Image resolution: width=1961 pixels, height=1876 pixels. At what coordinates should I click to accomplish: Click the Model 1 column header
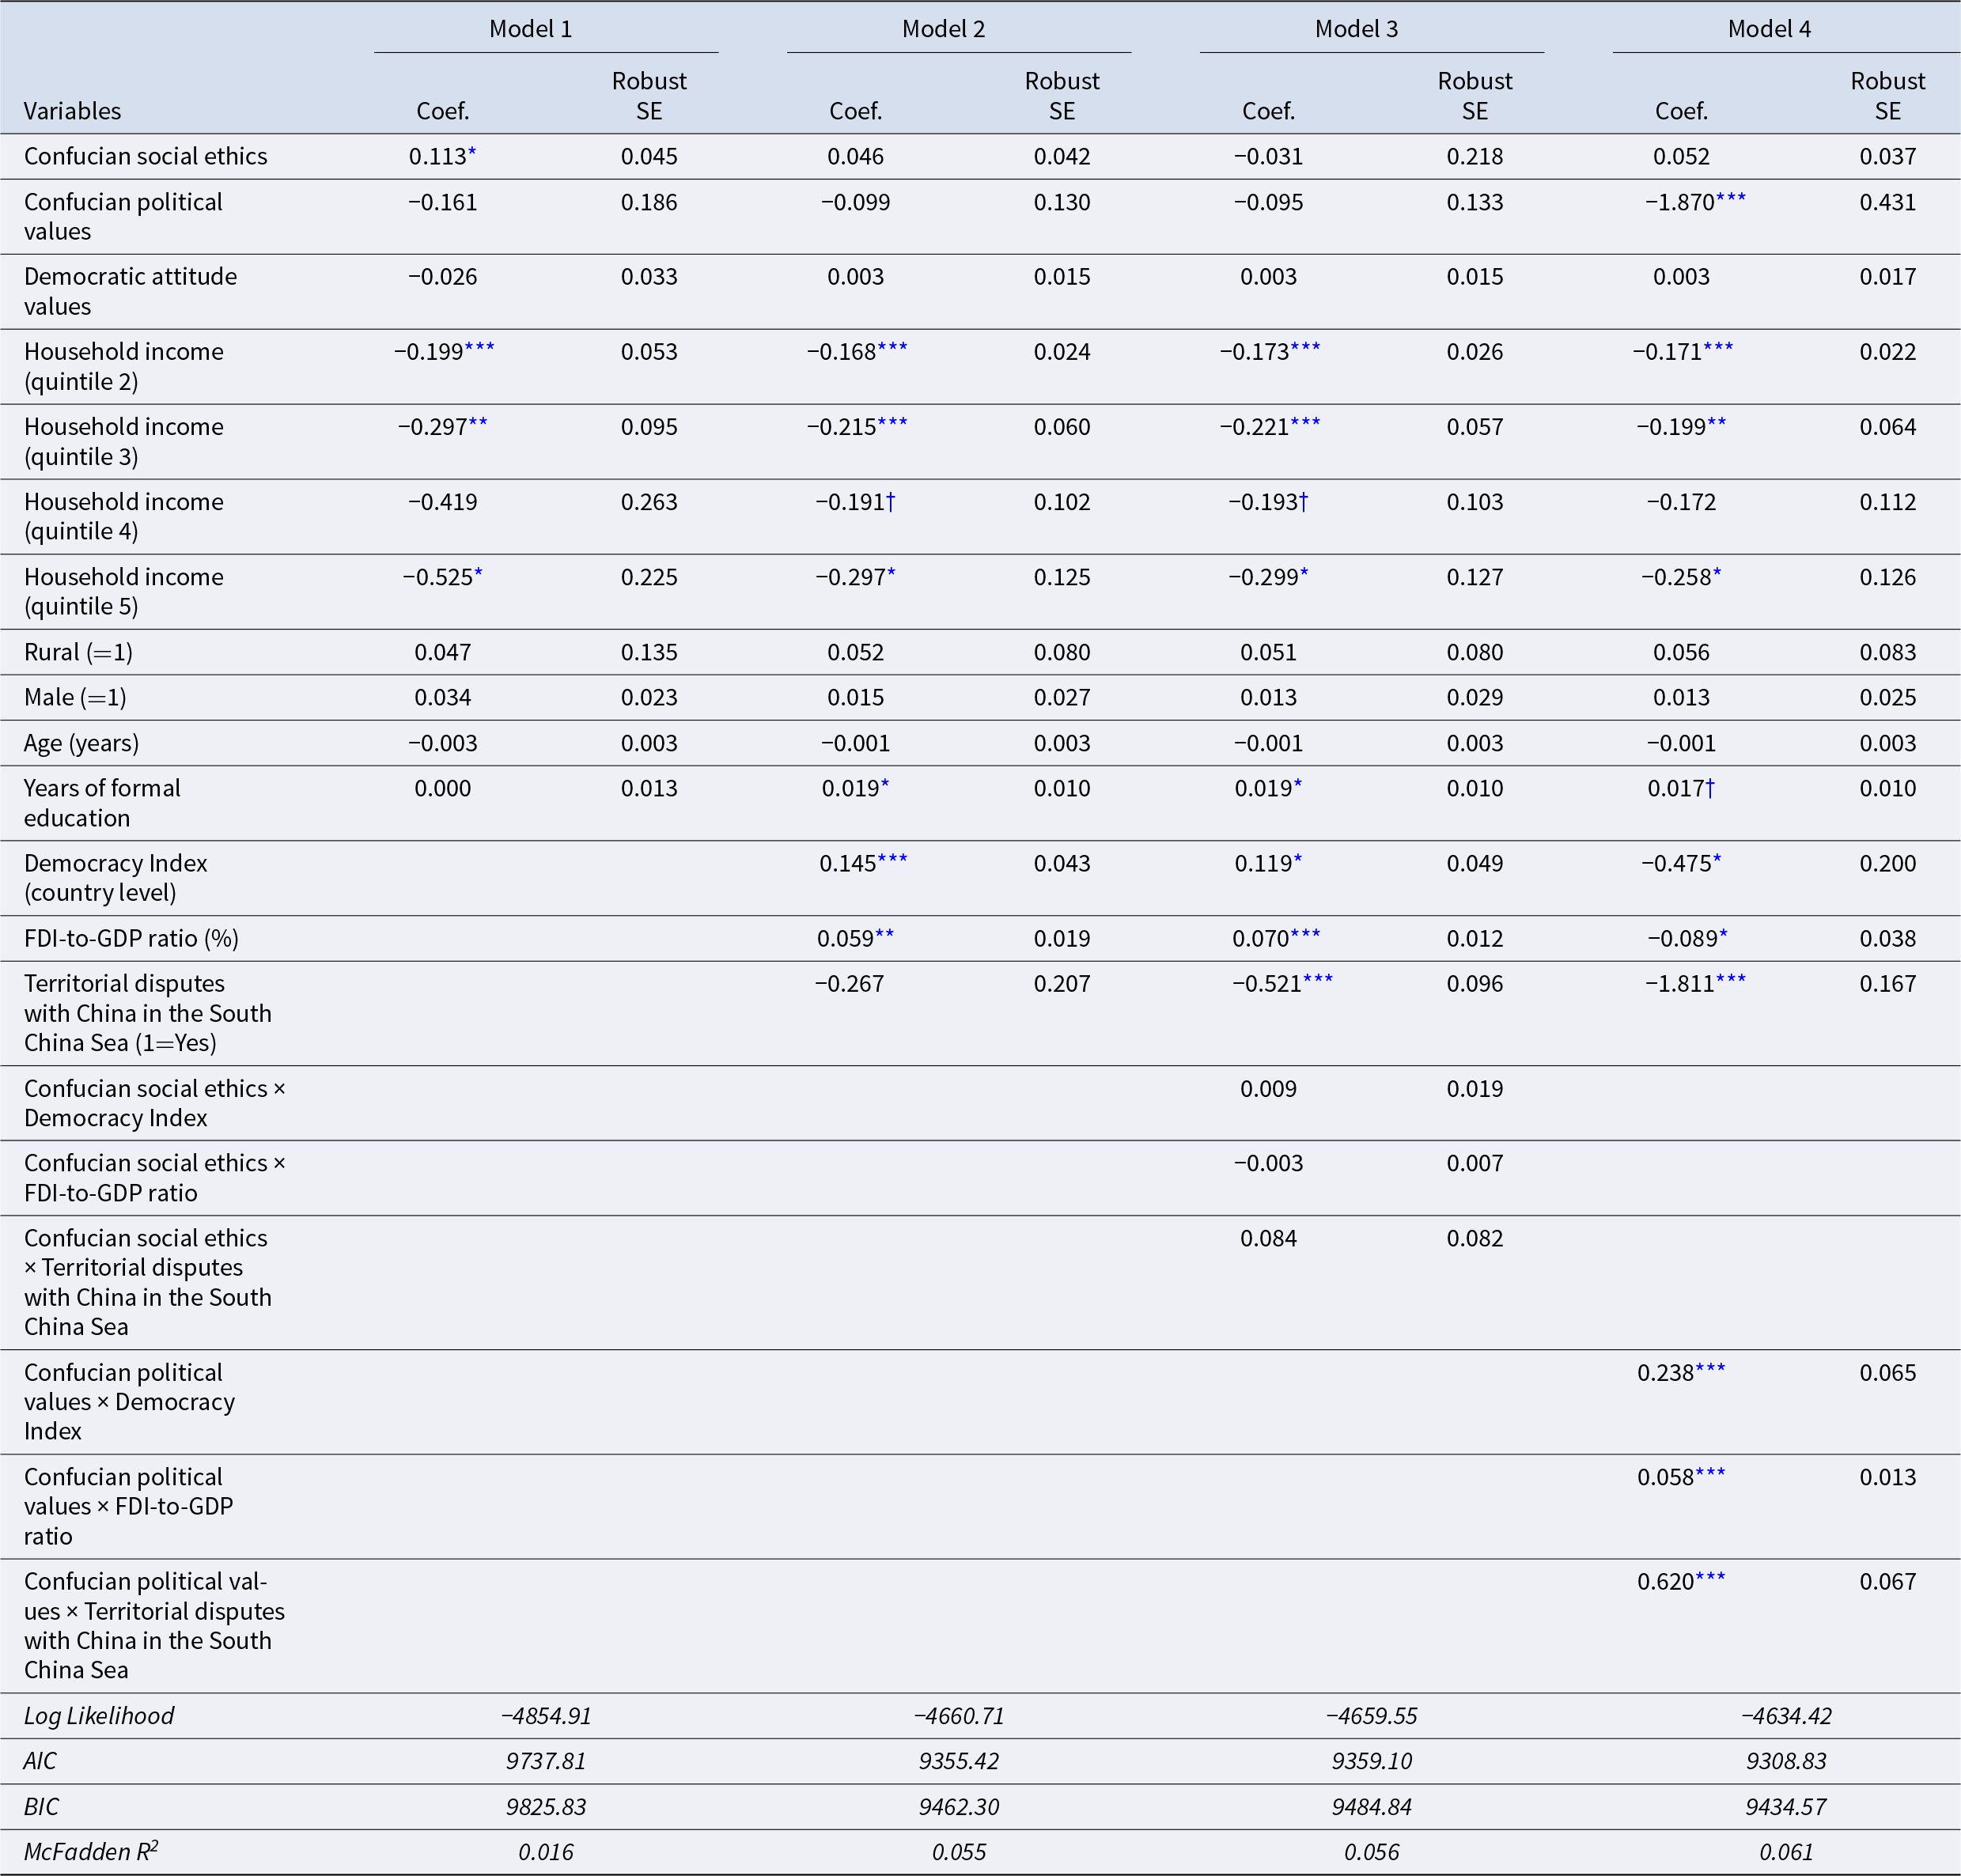point(531,29)
